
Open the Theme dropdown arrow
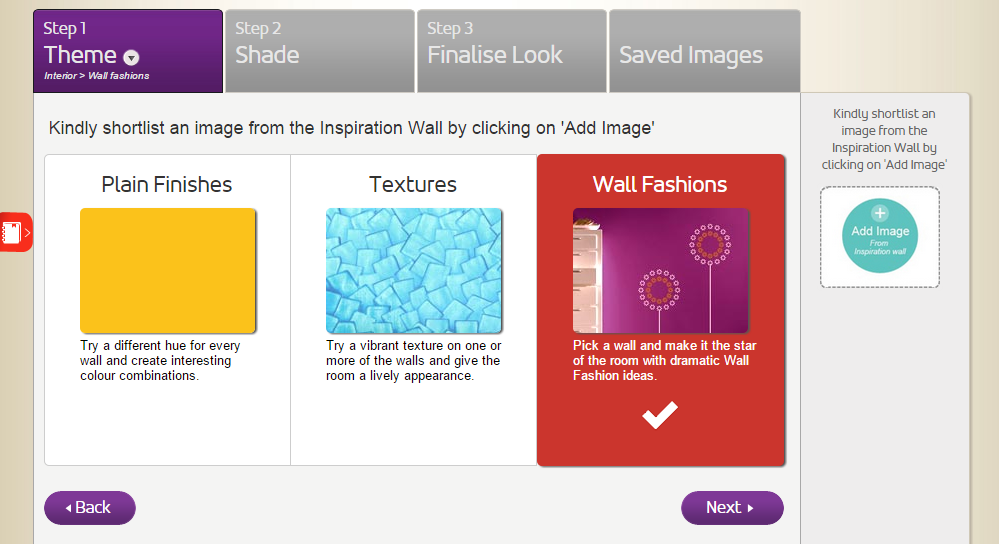pyautogui.click(x=131, y=58)
